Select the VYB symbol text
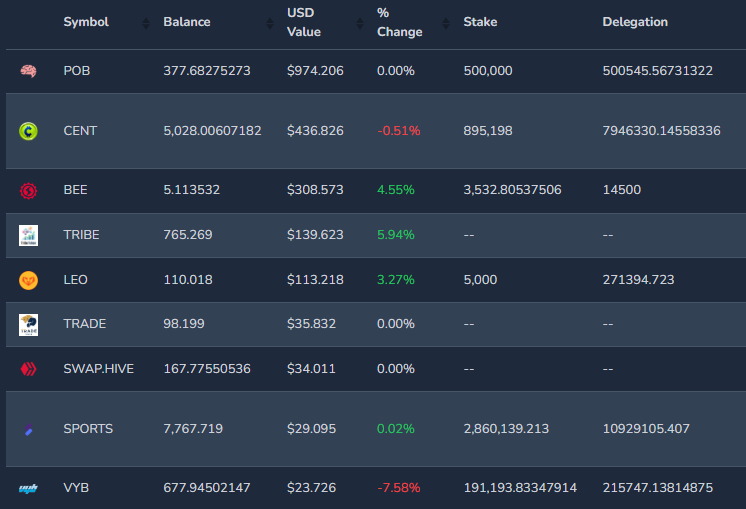The height and width of the screenshot is (509, 746). [76, 488]
